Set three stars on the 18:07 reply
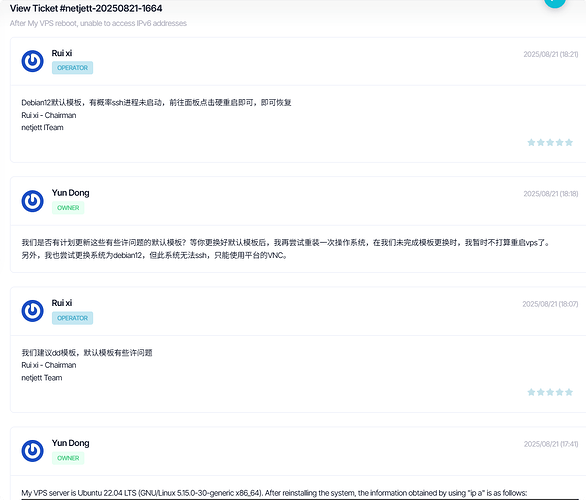Viewport: 586px width, 500px height. (x=550, y=392)
